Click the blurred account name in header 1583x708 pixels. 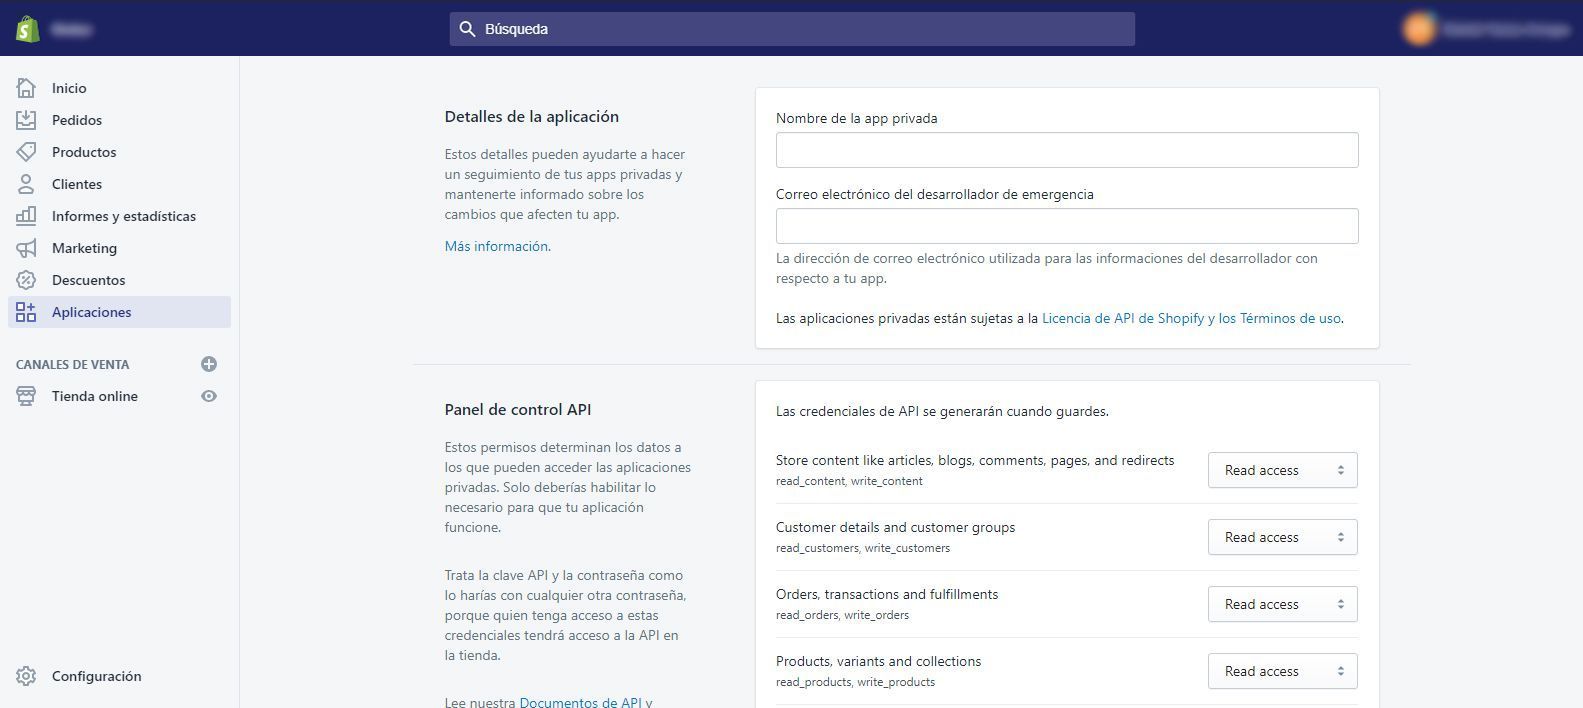tap(1505, 29)
